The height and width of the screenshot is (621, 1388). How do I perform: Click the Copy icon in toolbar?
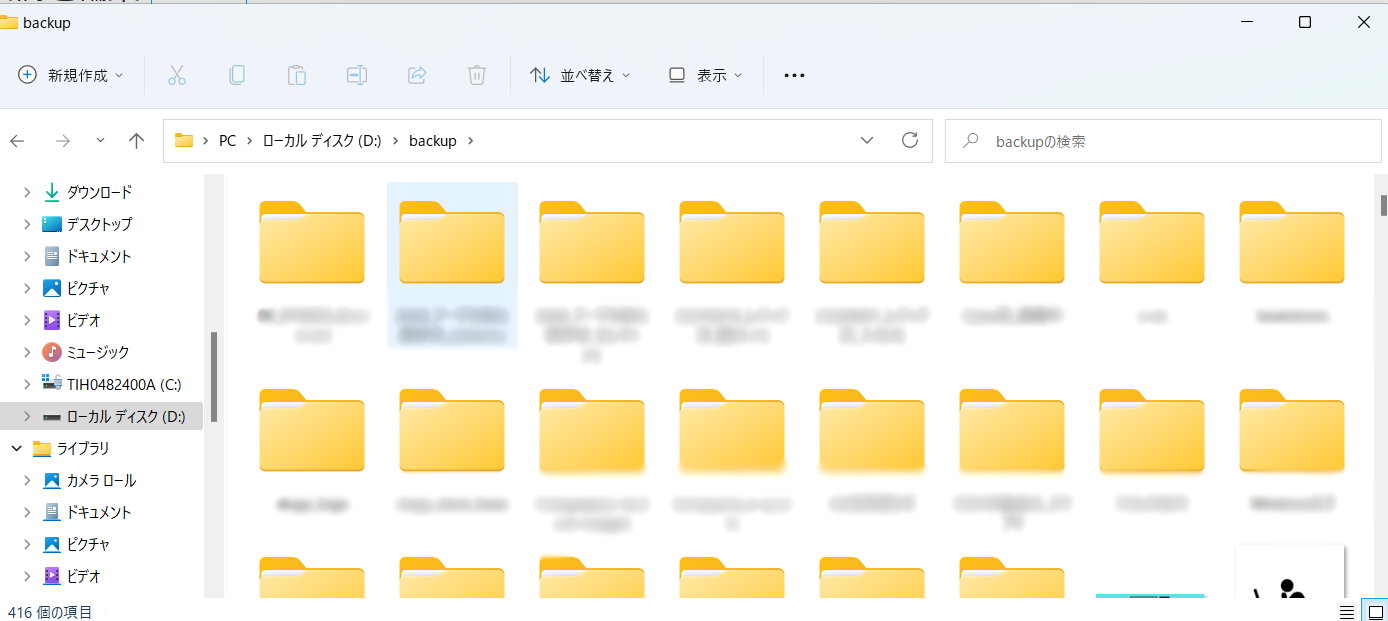237,75
